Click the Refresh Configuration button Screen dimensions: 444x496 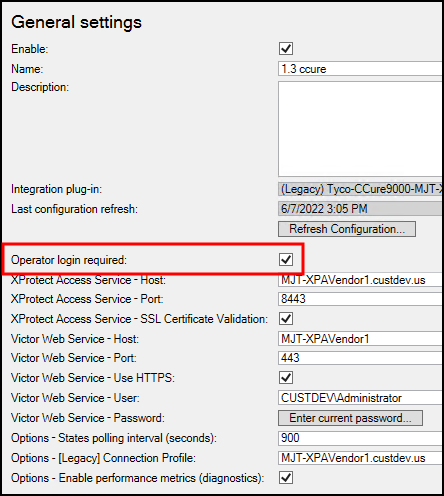coord(347,229)
